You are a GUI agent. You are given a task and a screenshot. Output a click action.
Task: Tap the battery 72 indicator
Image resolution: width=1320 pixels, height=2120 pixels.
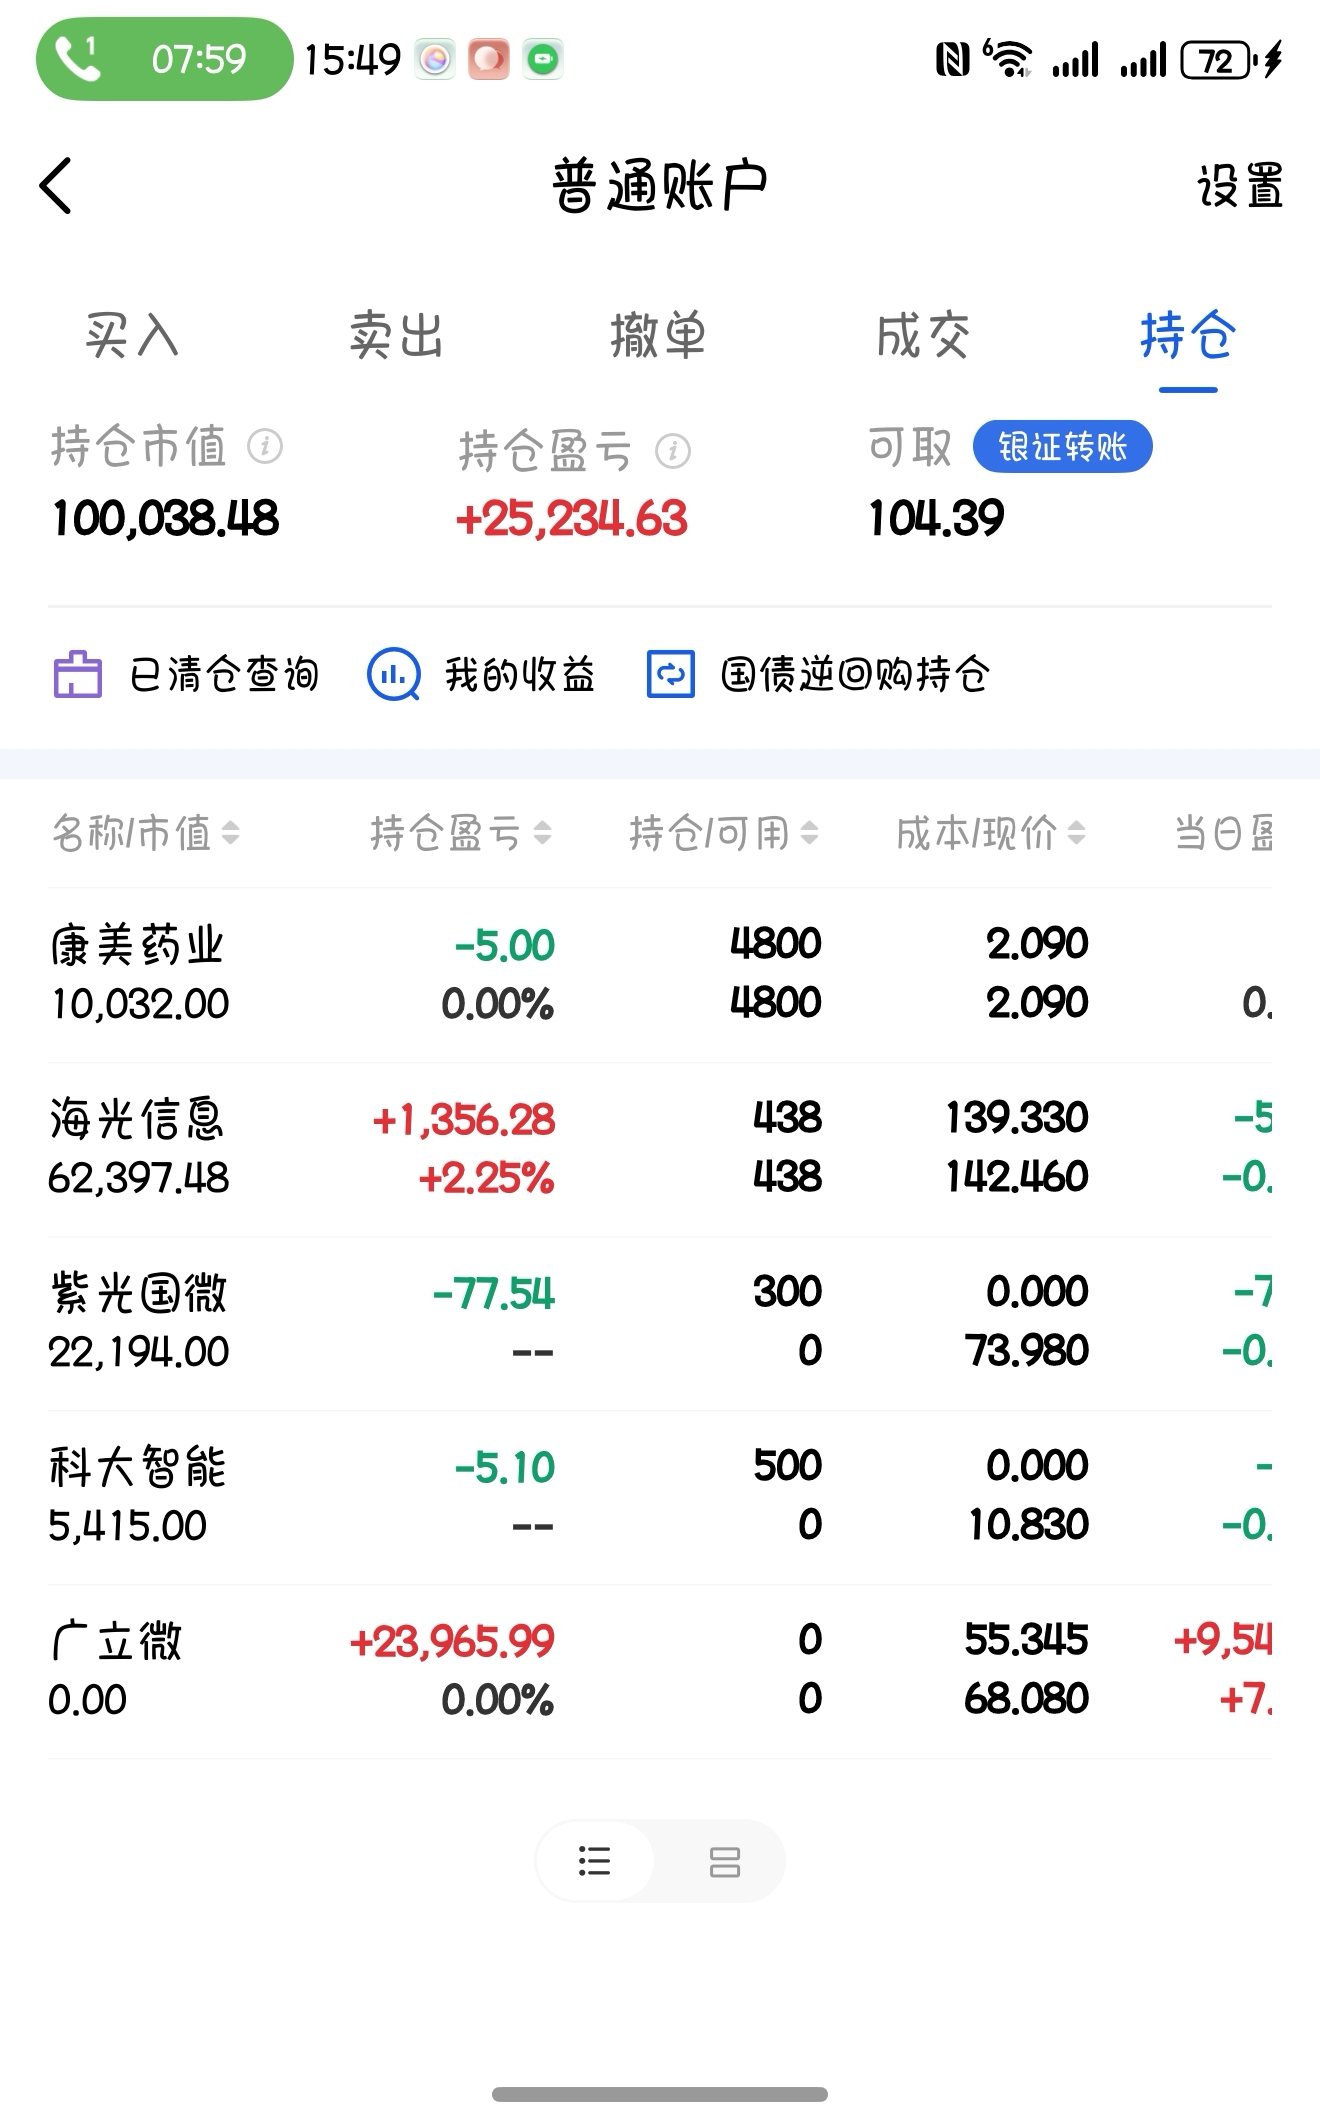1218,60
